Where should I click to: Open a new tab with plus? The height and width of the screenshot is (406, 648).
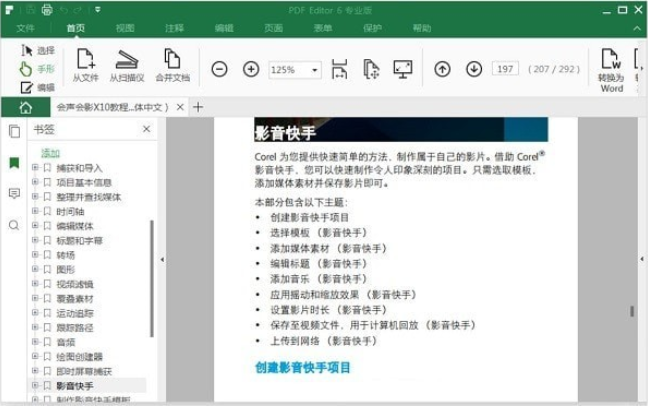coord(198,107)
